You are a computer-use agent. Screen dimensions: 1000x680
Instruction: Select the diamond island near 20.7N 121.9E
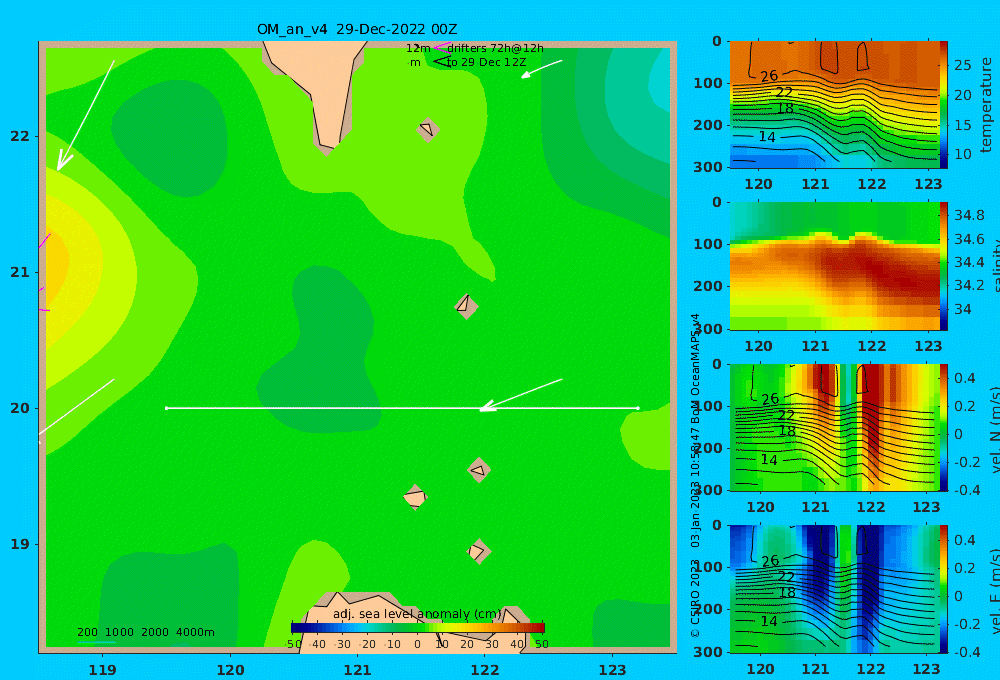click(466, 306)
